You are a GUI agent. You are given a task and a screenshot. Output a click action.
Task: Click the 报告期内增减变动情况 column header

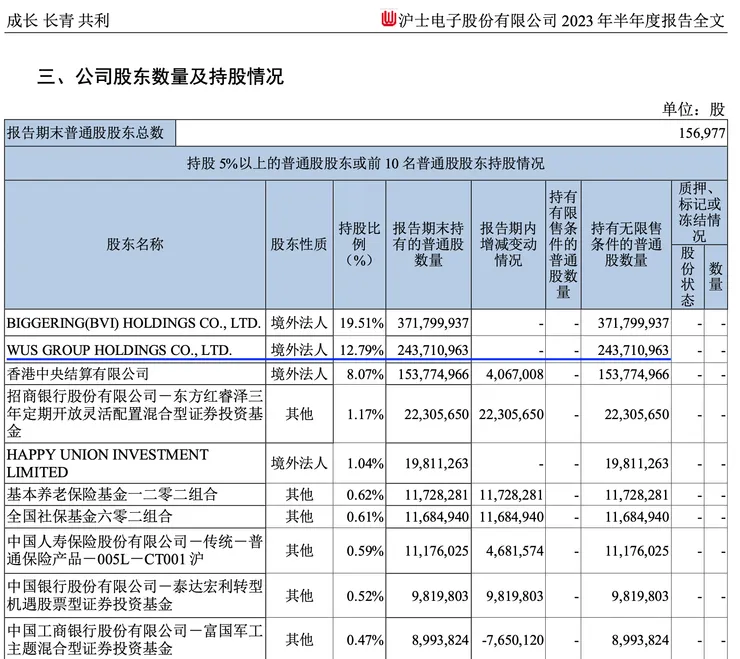click(508, 245)
